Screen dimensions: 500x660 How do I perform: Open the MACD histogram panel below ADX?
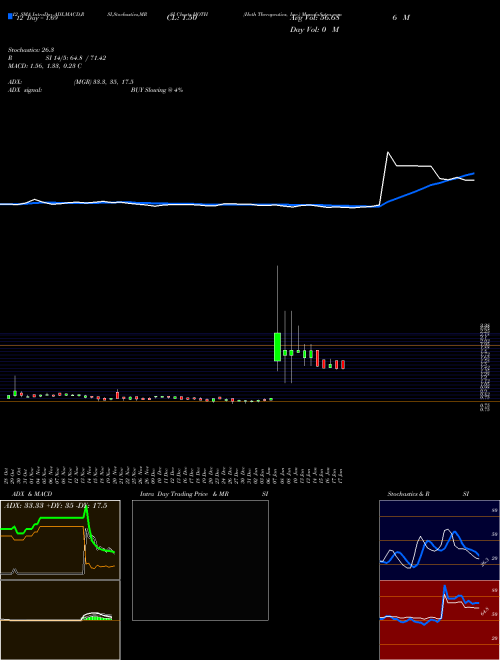pyautogui.click(x=60, y=620)
